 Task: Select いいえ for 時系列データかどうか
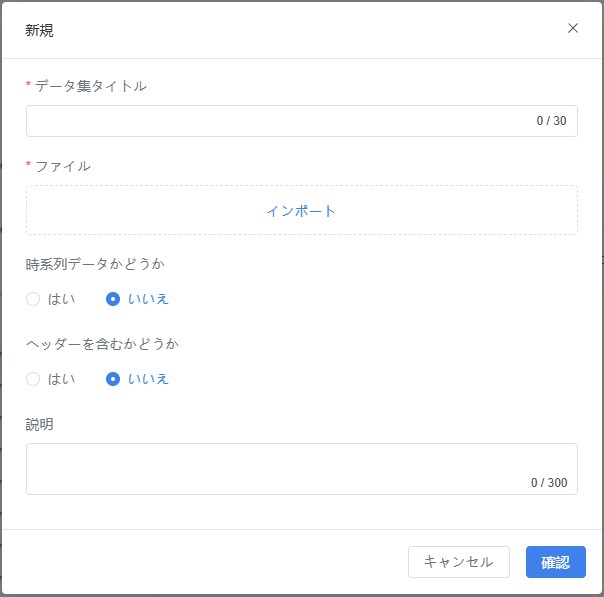pos(113,299)
